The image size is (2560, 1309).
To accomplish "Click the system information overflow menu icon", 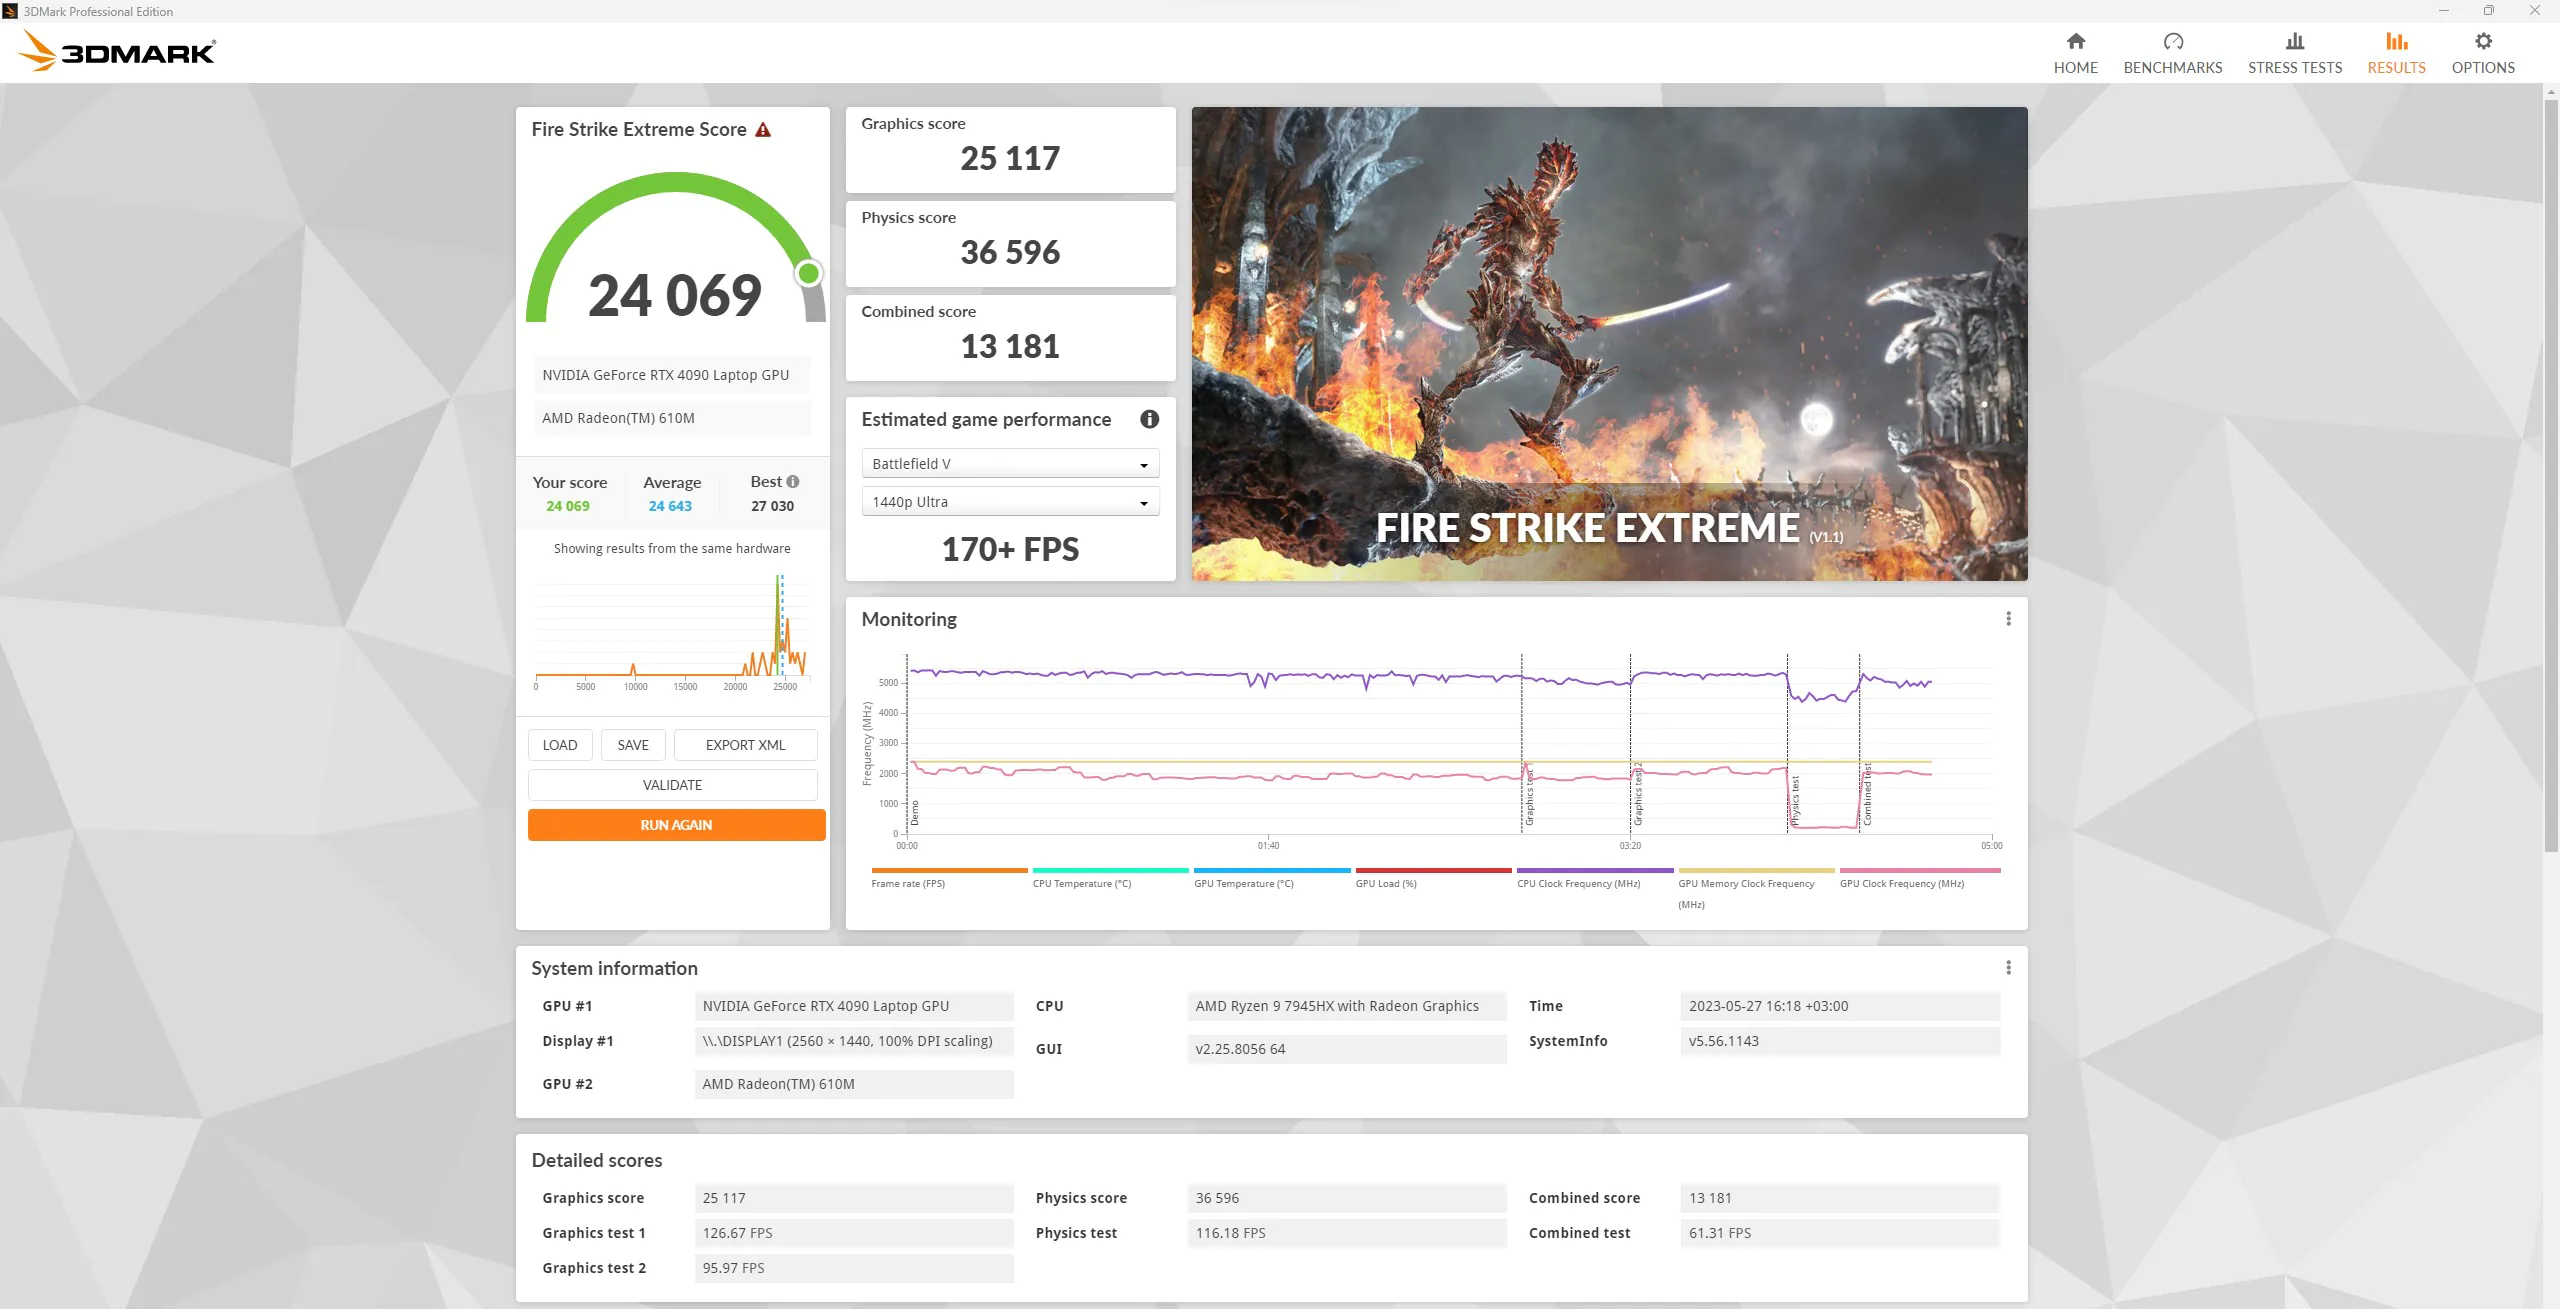I will (2008, 967).
